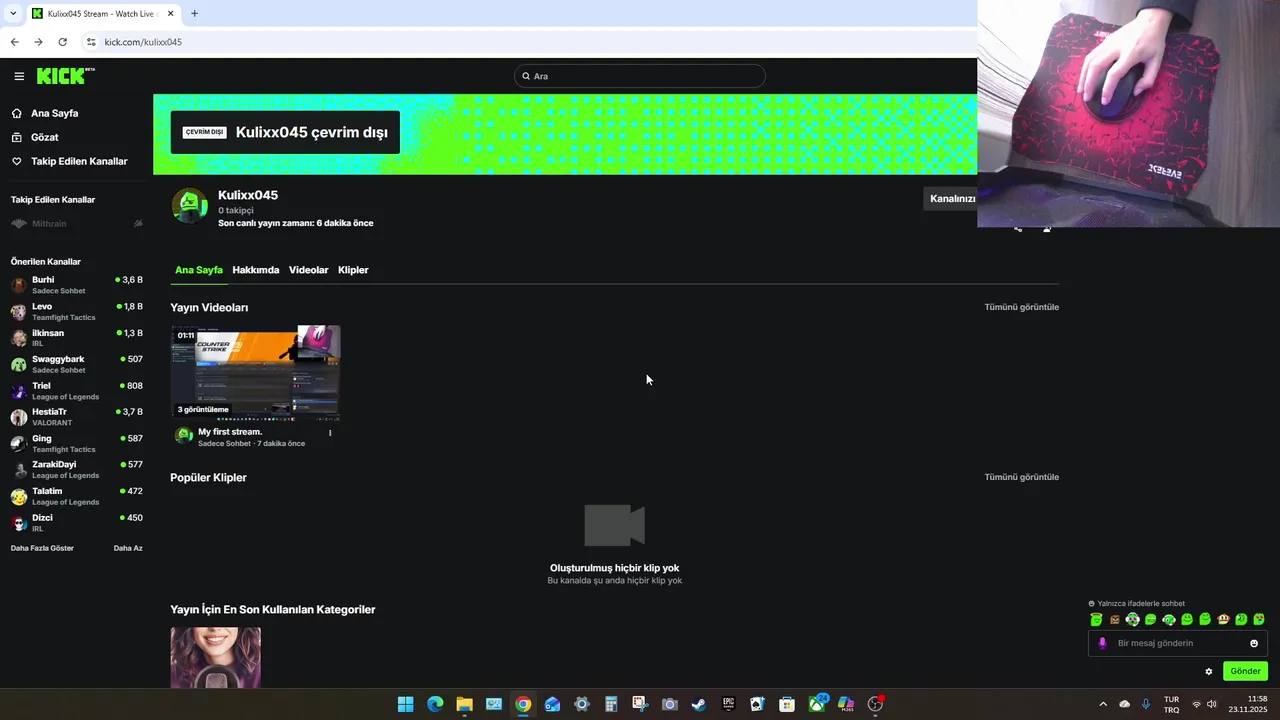This screenshot has height=720, width=1280.
Task: Open the My first stream video thumbnail
Action: [256, 372]
